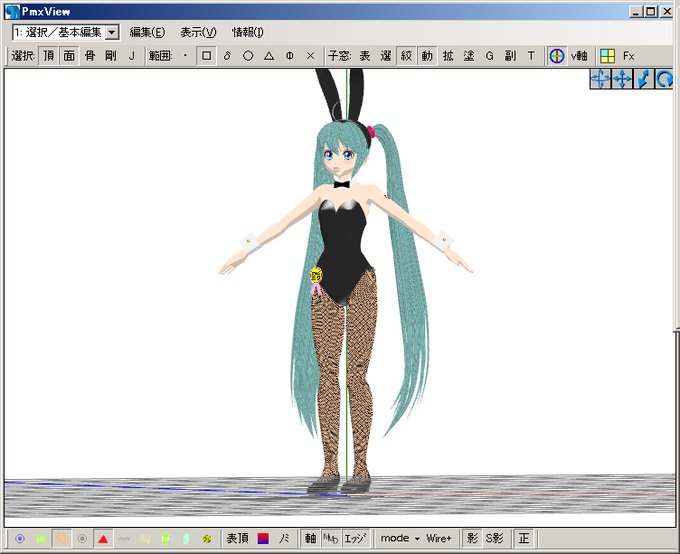Click the red-blue gradient swatch
The height and width of the screenshot is (554, 680).
click(x=263, y=539)
